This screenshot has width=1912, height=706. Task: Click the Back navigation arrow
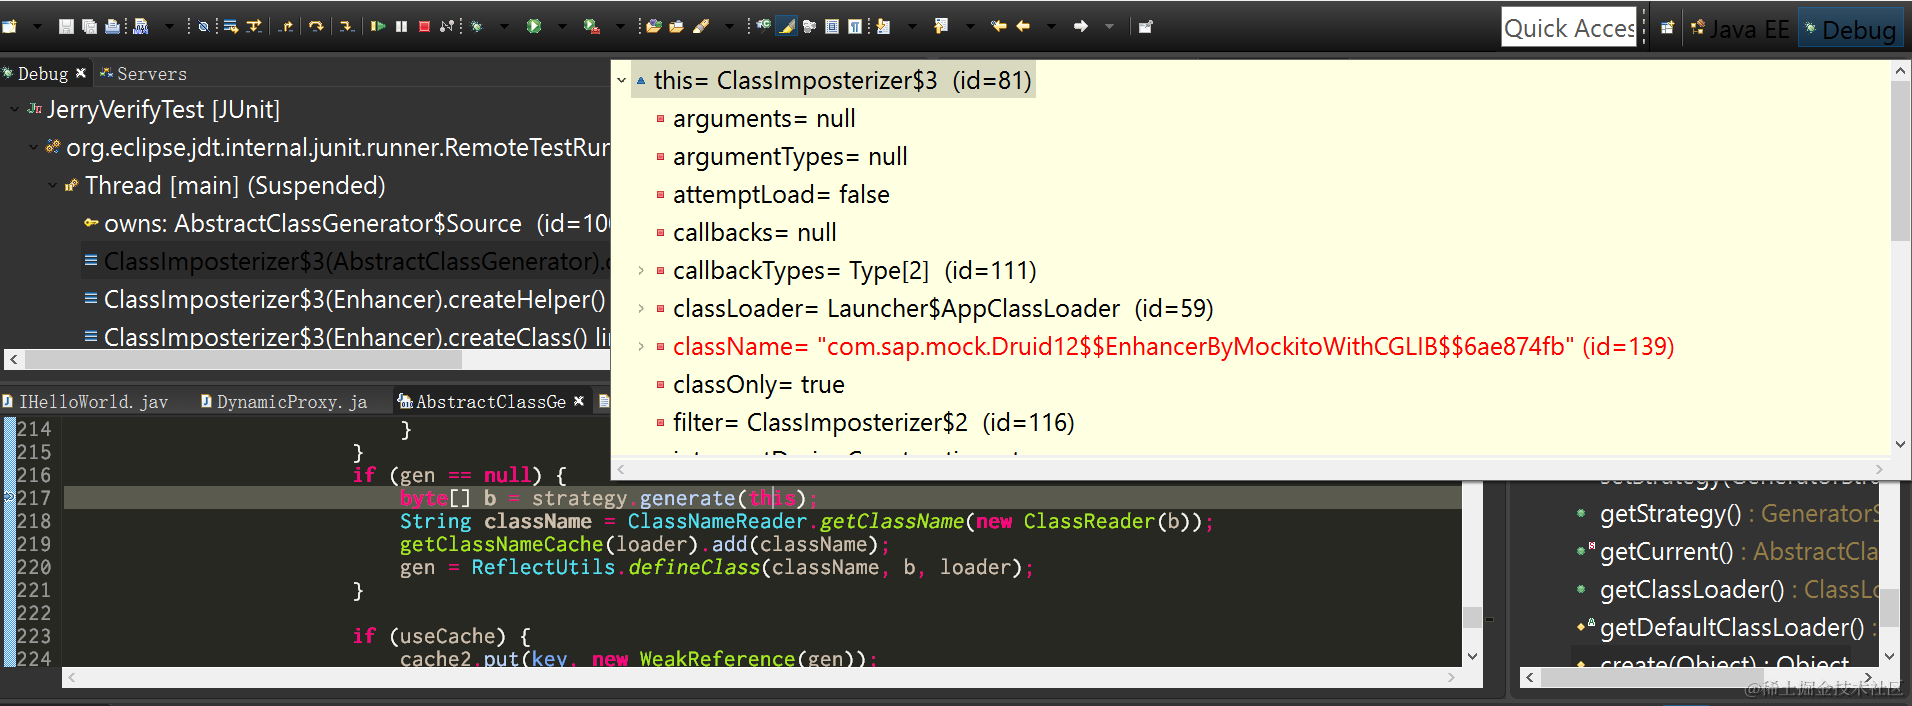(1023, 26)
